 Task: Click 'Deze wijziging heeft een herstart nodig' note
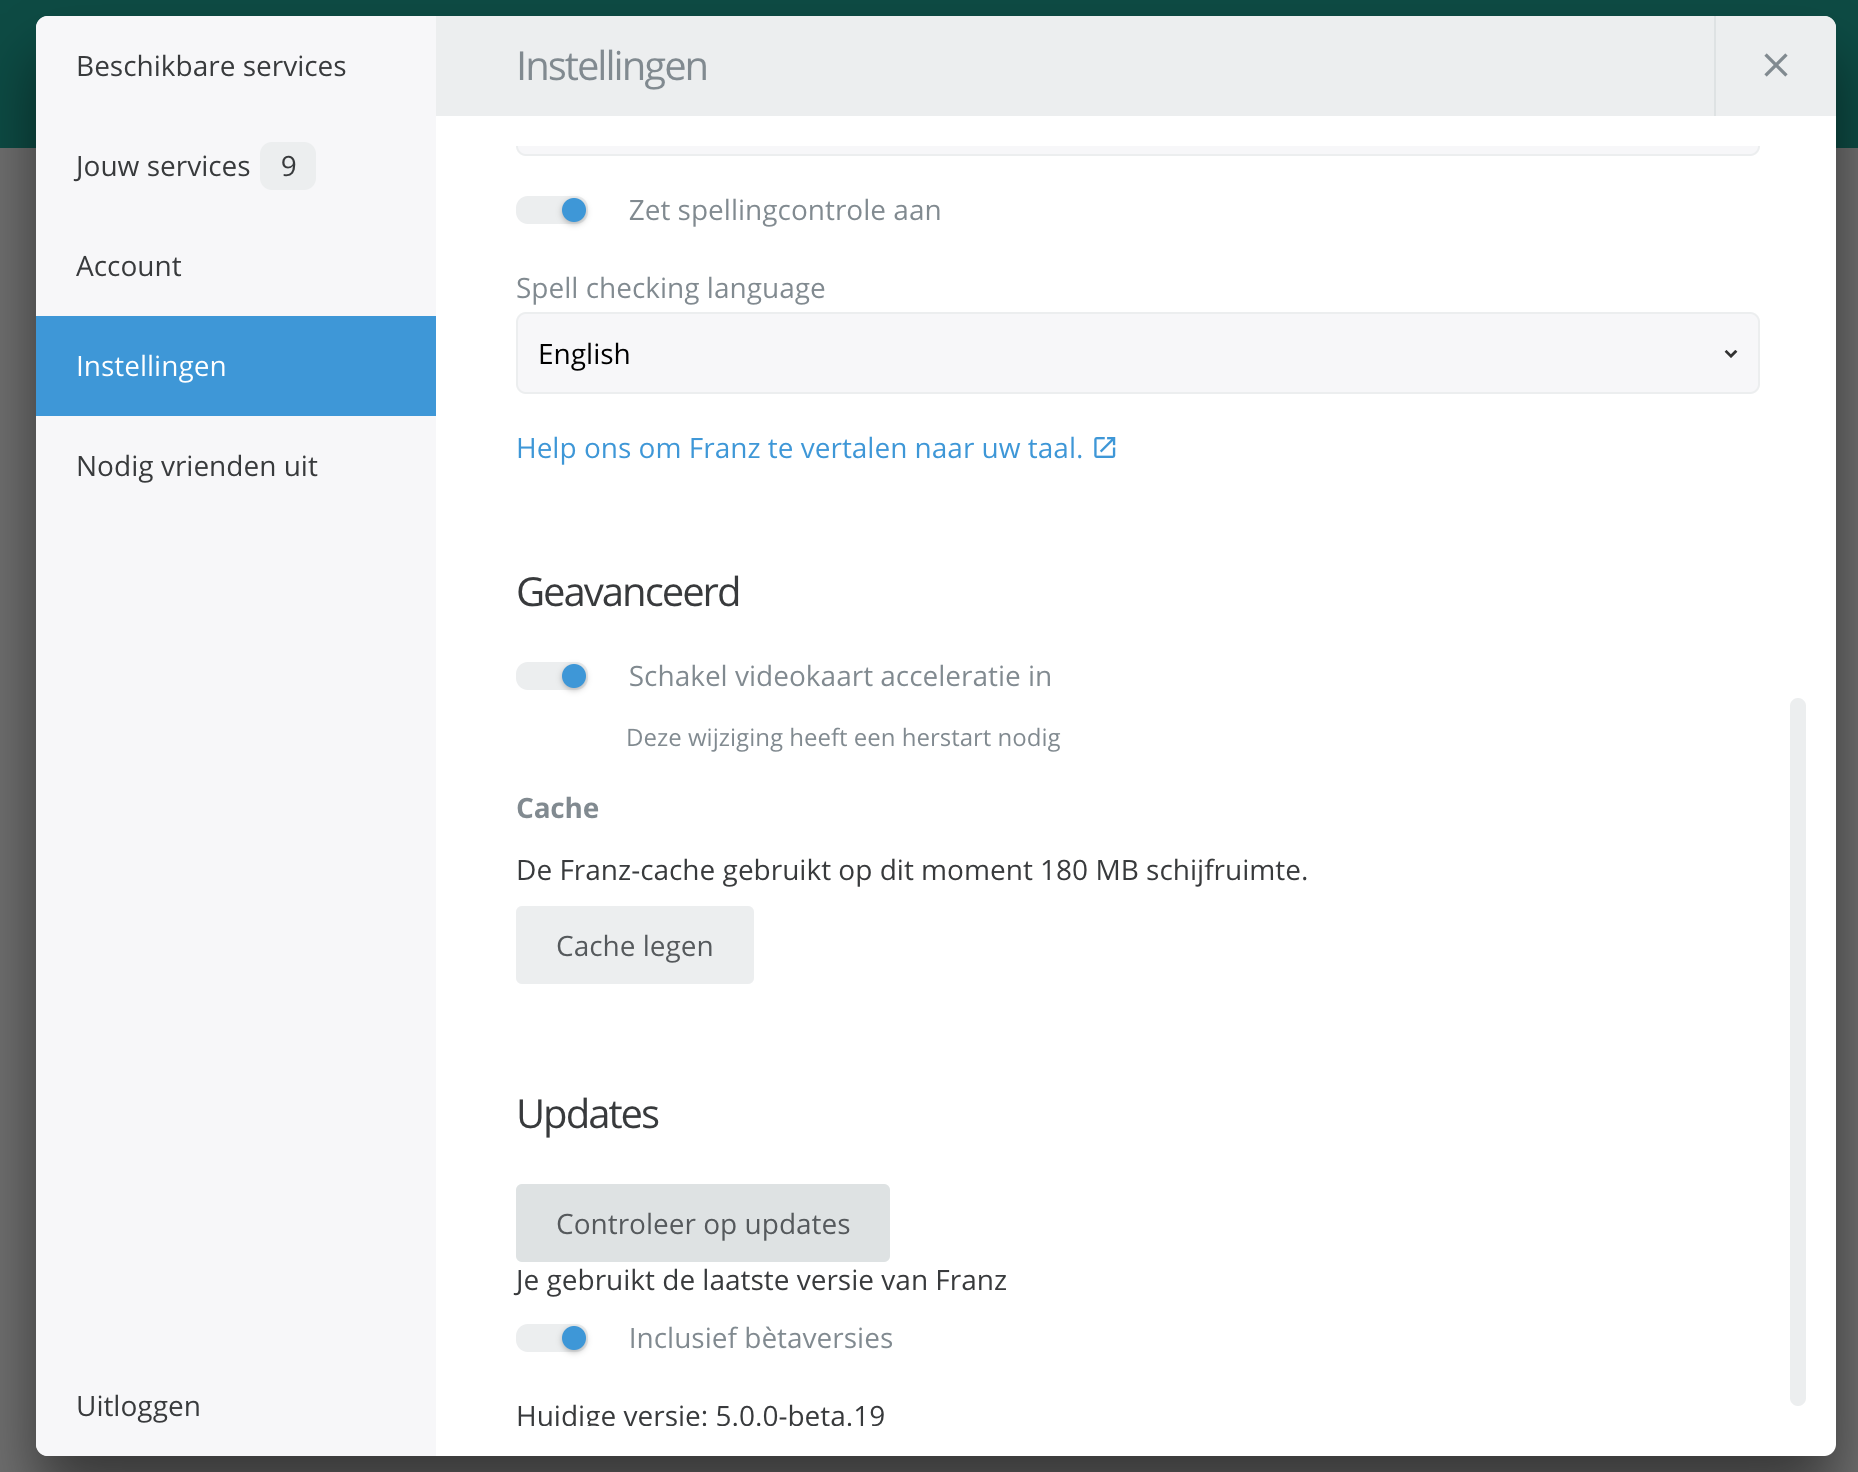click(843, 738)
